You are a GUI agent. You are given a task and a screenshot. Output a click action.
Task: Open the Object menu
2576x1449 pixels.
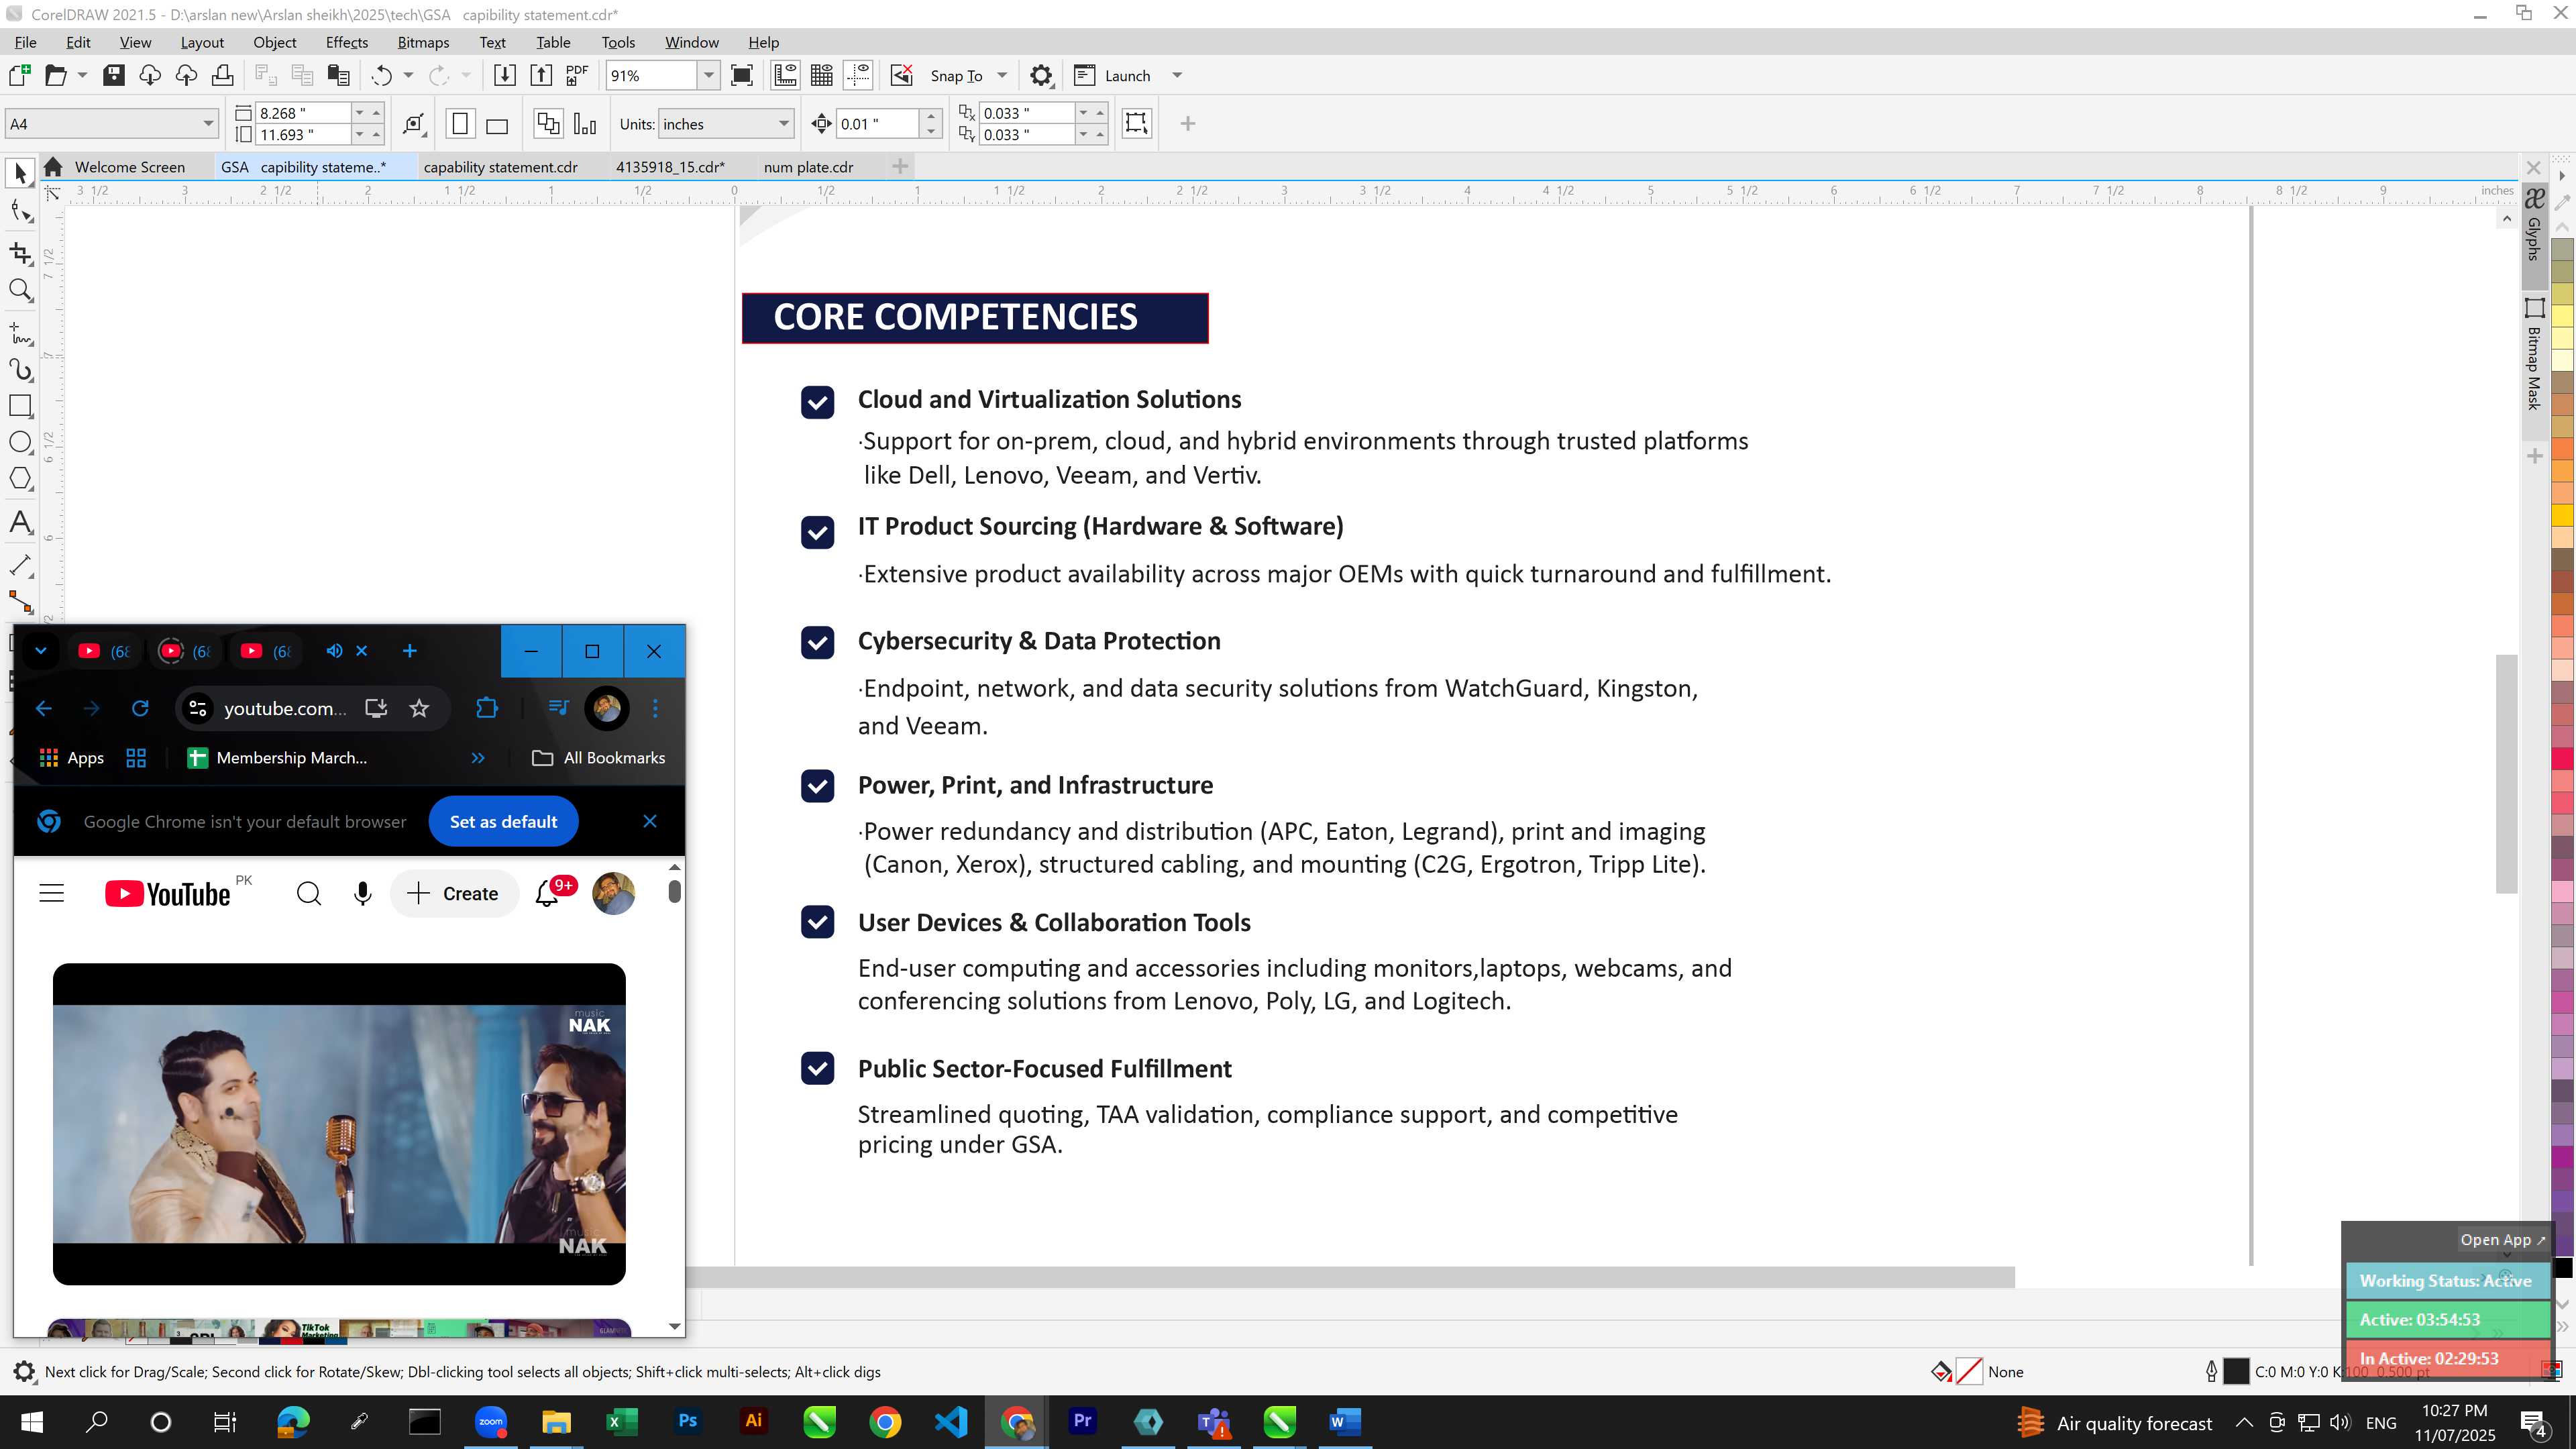pos(274,42)
